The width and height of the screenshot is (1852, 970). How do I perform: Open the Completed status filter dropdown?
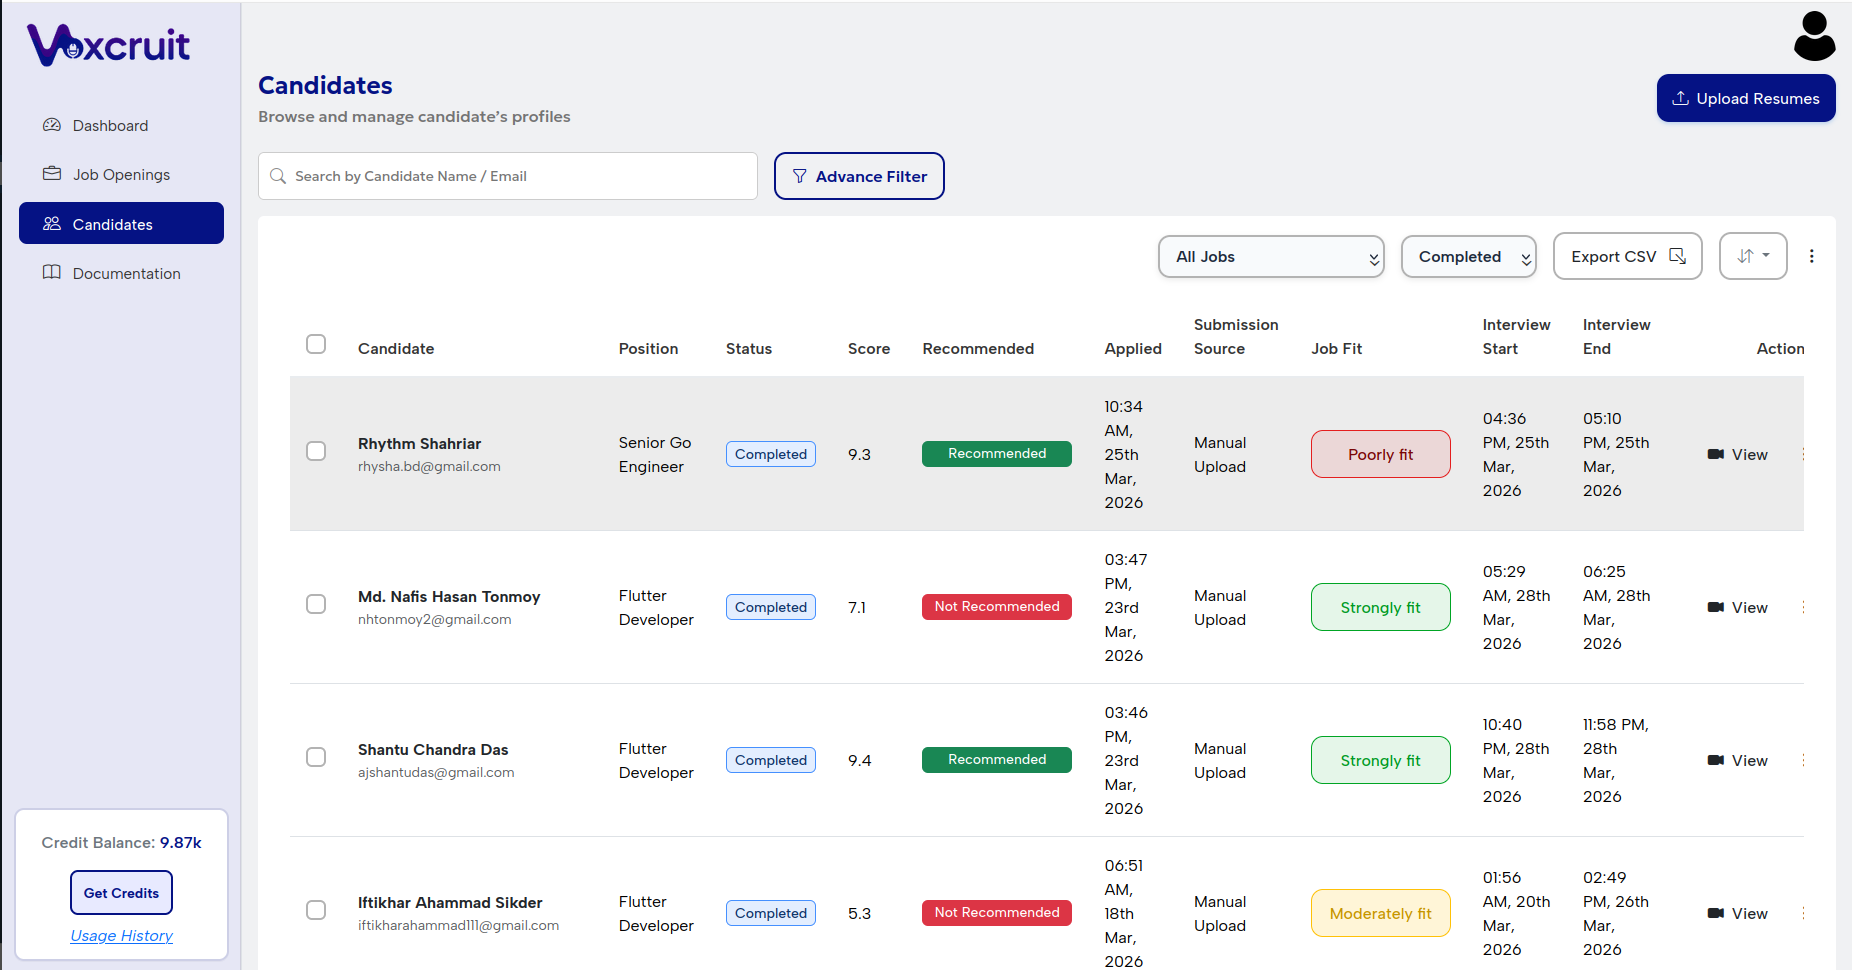click(1468, 257)
